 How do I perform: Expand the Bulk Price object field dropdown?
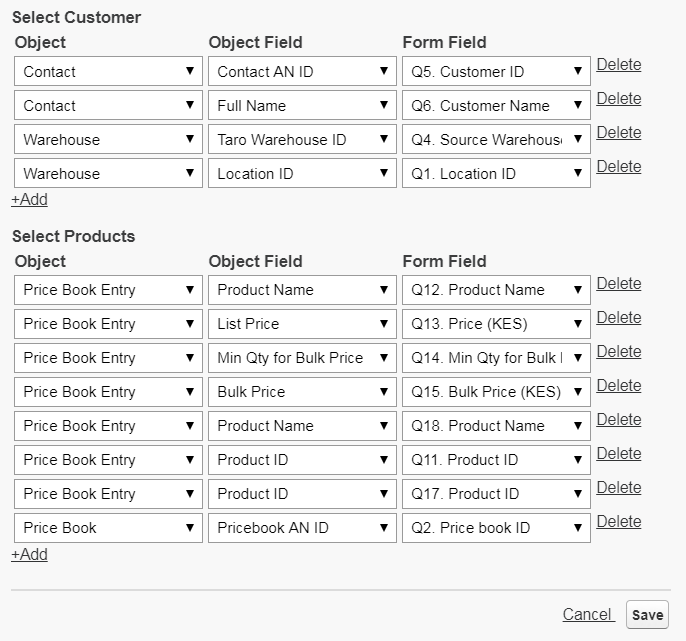point(302,392)
